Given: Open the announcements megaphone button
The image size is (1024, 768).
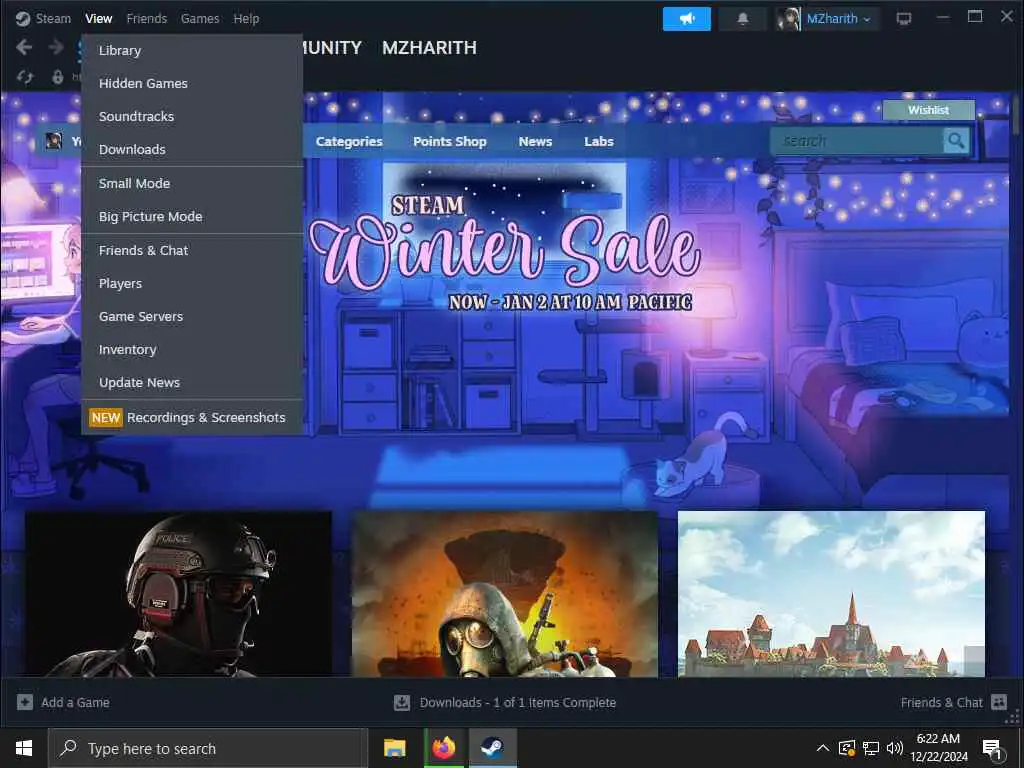Looking at the screenshot, I should (686, 19).
